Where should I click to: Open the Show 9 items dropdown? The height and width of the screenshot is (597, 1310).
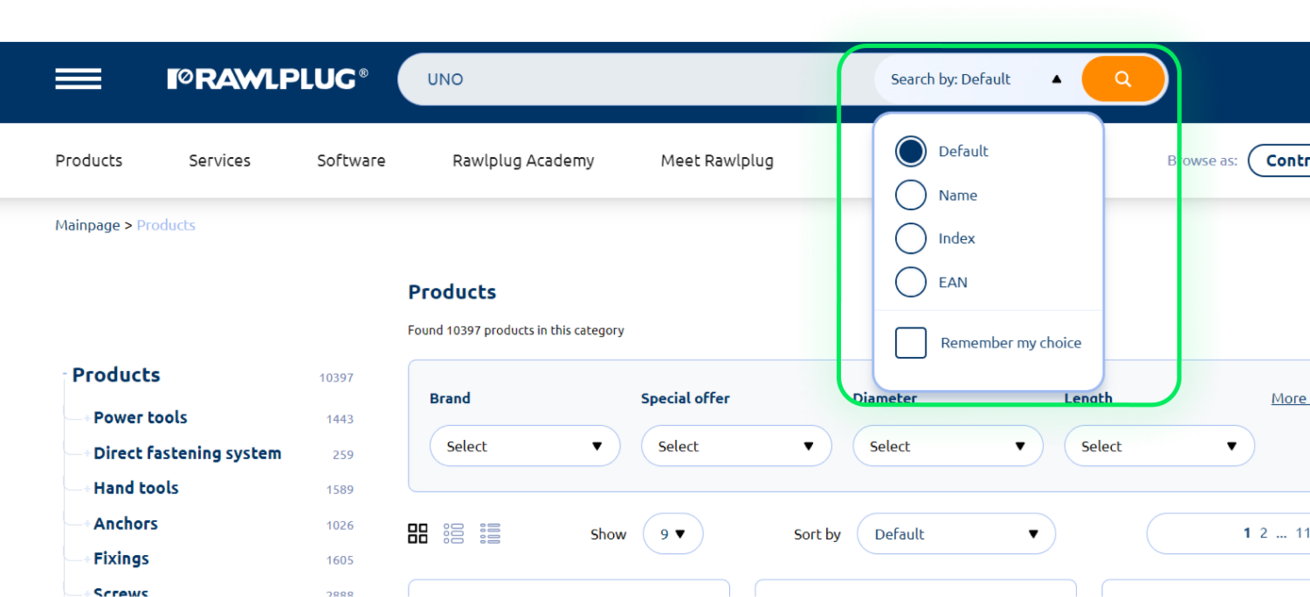673,534
